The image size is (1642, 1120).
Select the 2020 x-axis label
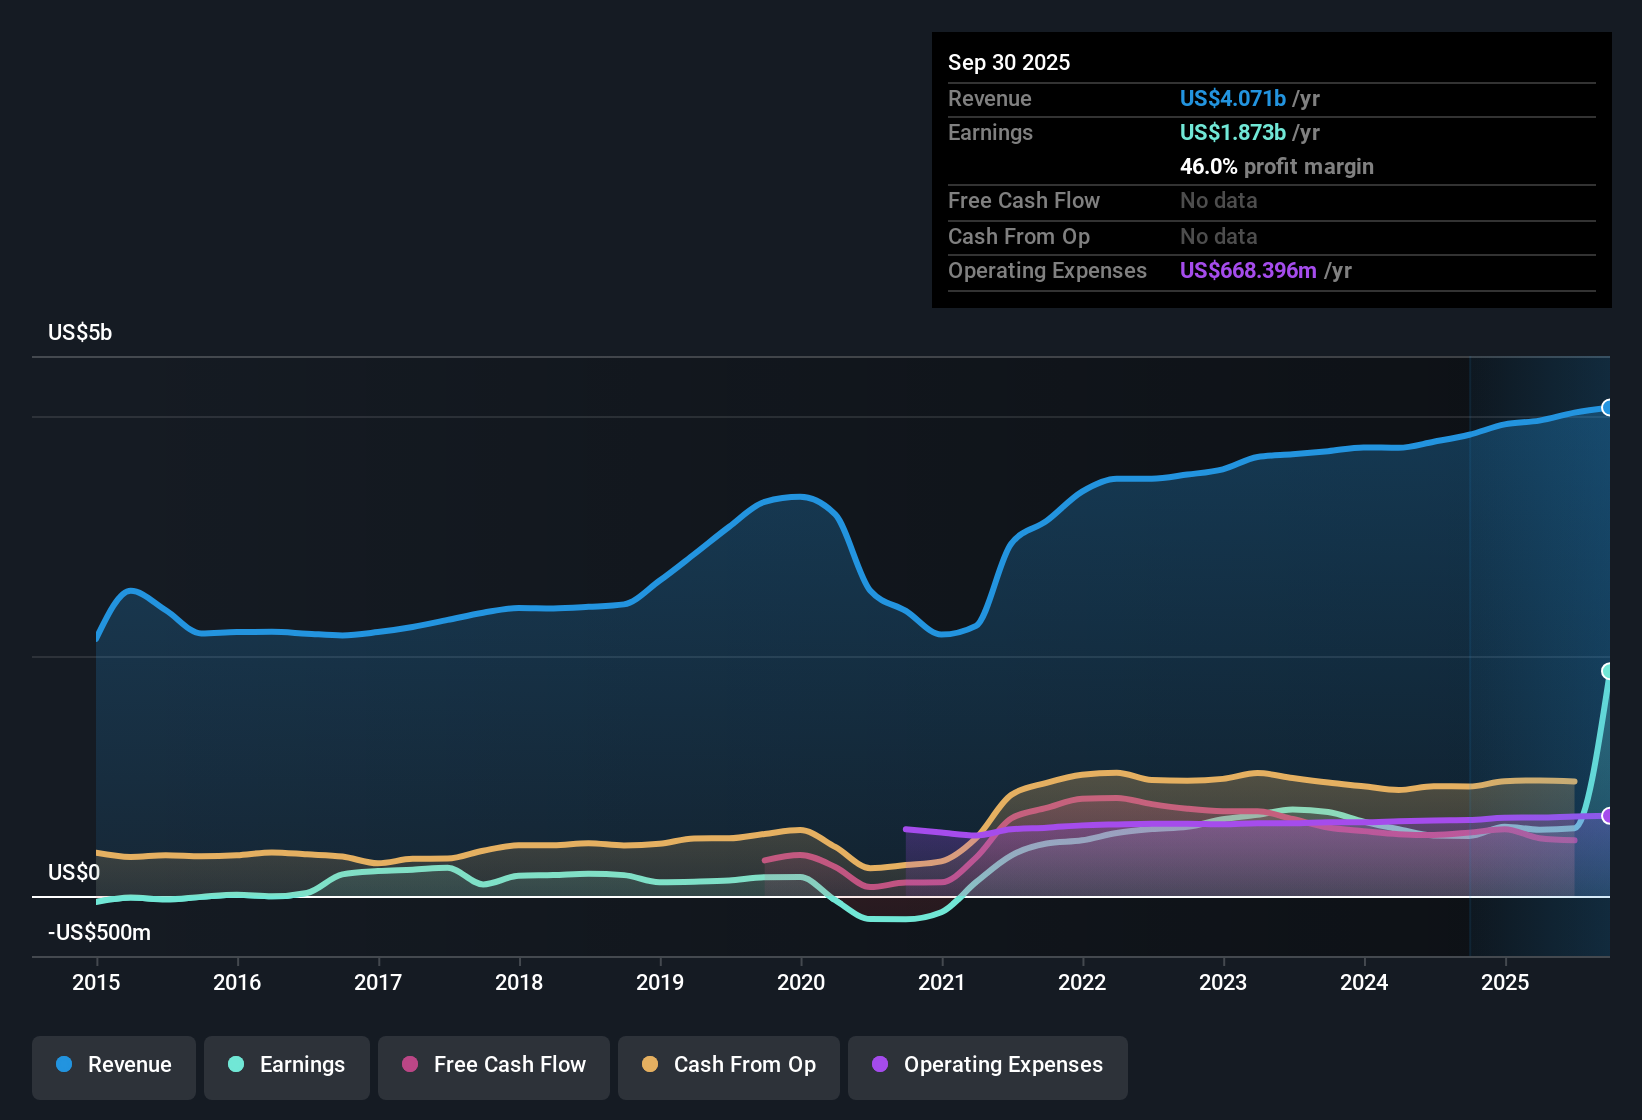click(801, 982)
